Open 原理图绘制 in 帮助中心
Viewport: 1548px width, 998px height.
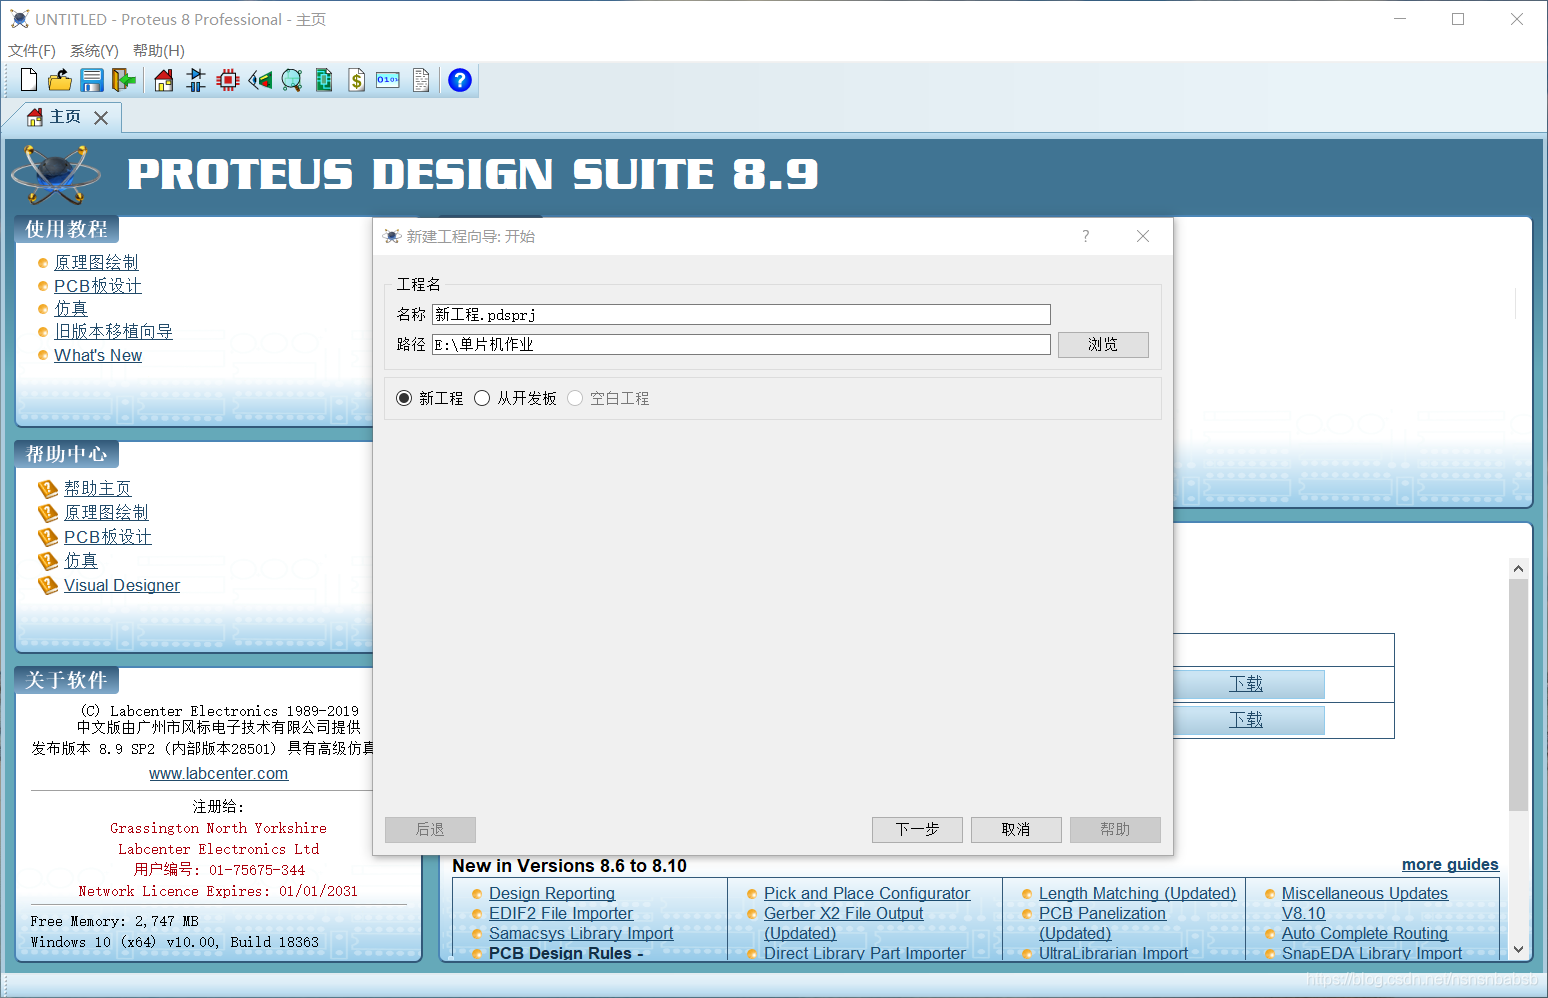106,513
